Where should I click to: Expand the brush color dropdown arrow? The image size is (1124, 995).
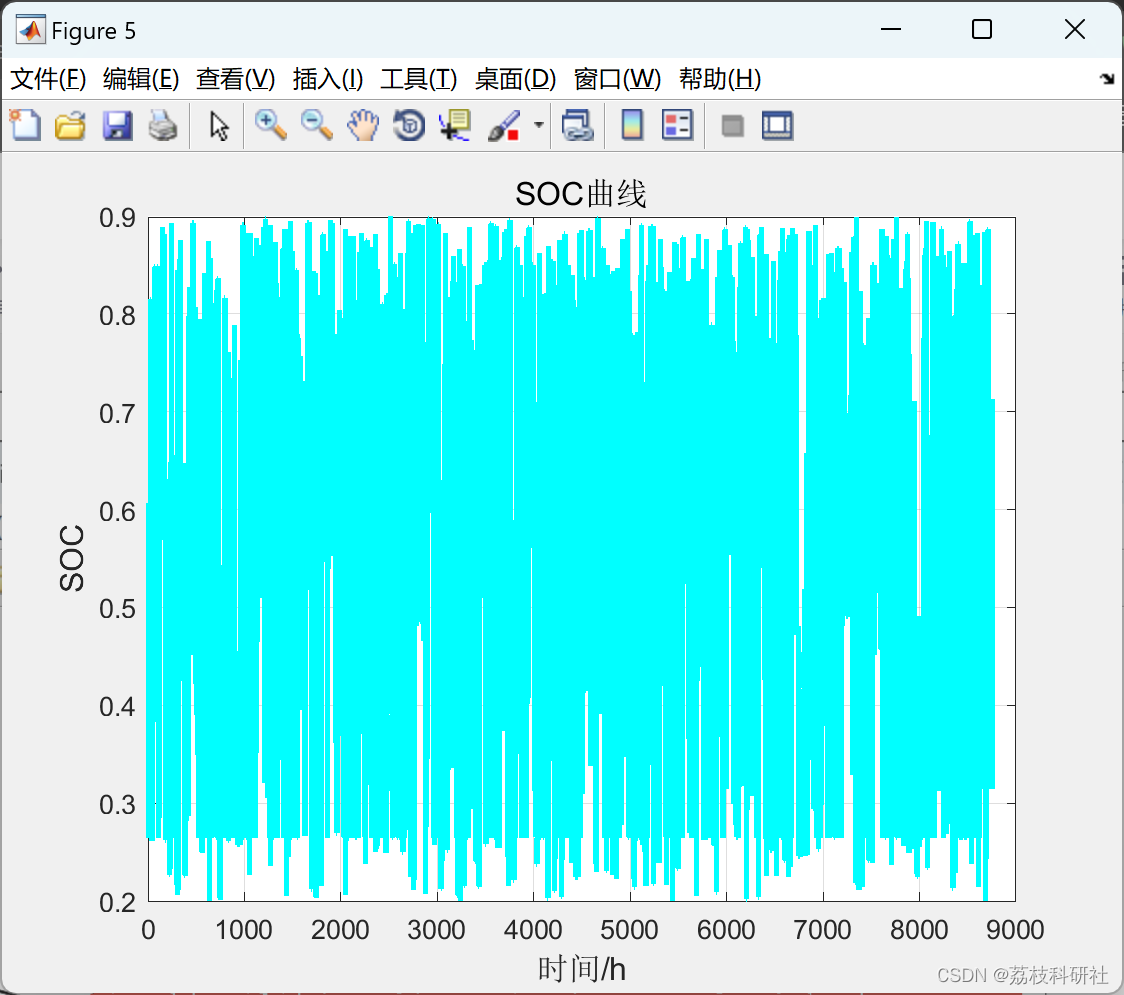[539, 125]
